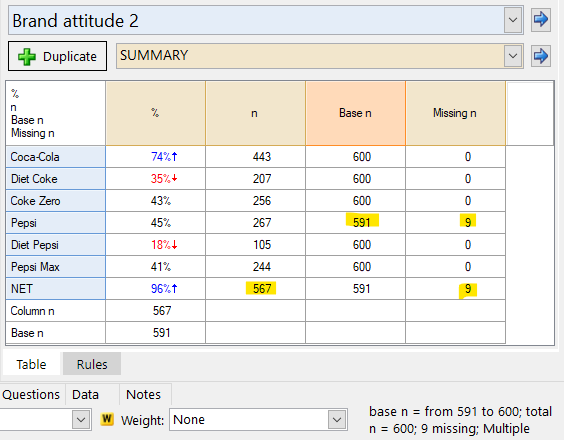Image resolution: width=564 pixels, height=440 pixels.
Task: Click the green plus Duplicate button
Action: [58, 56]
